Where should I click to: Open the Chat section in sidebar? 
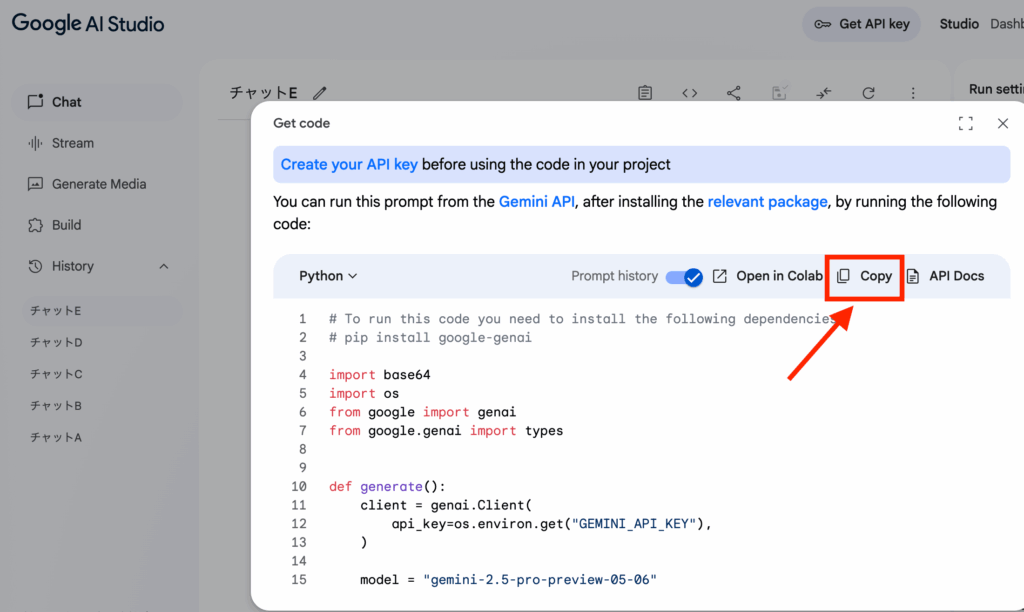pos(97,102)
